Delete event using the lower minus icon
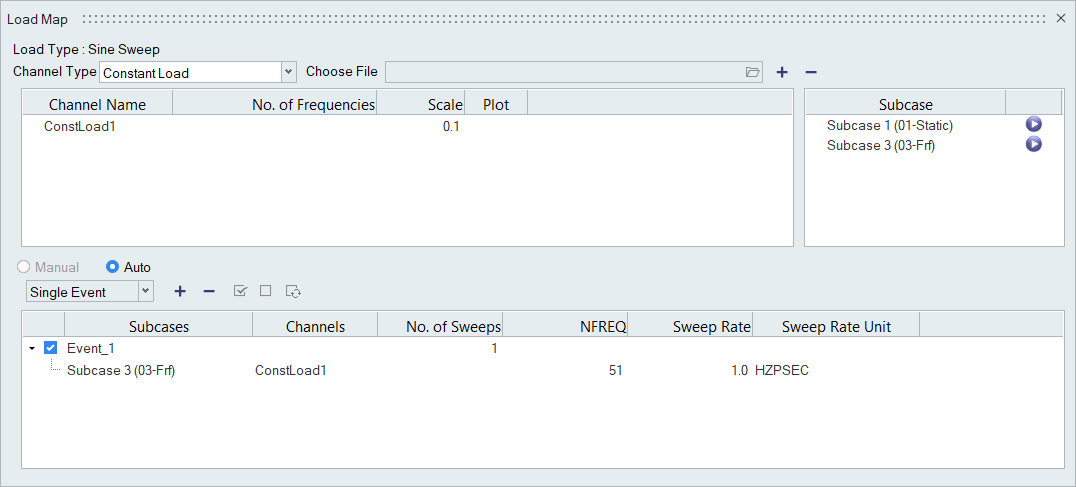This screenshot has height=487, width=1076. point(209,291)
